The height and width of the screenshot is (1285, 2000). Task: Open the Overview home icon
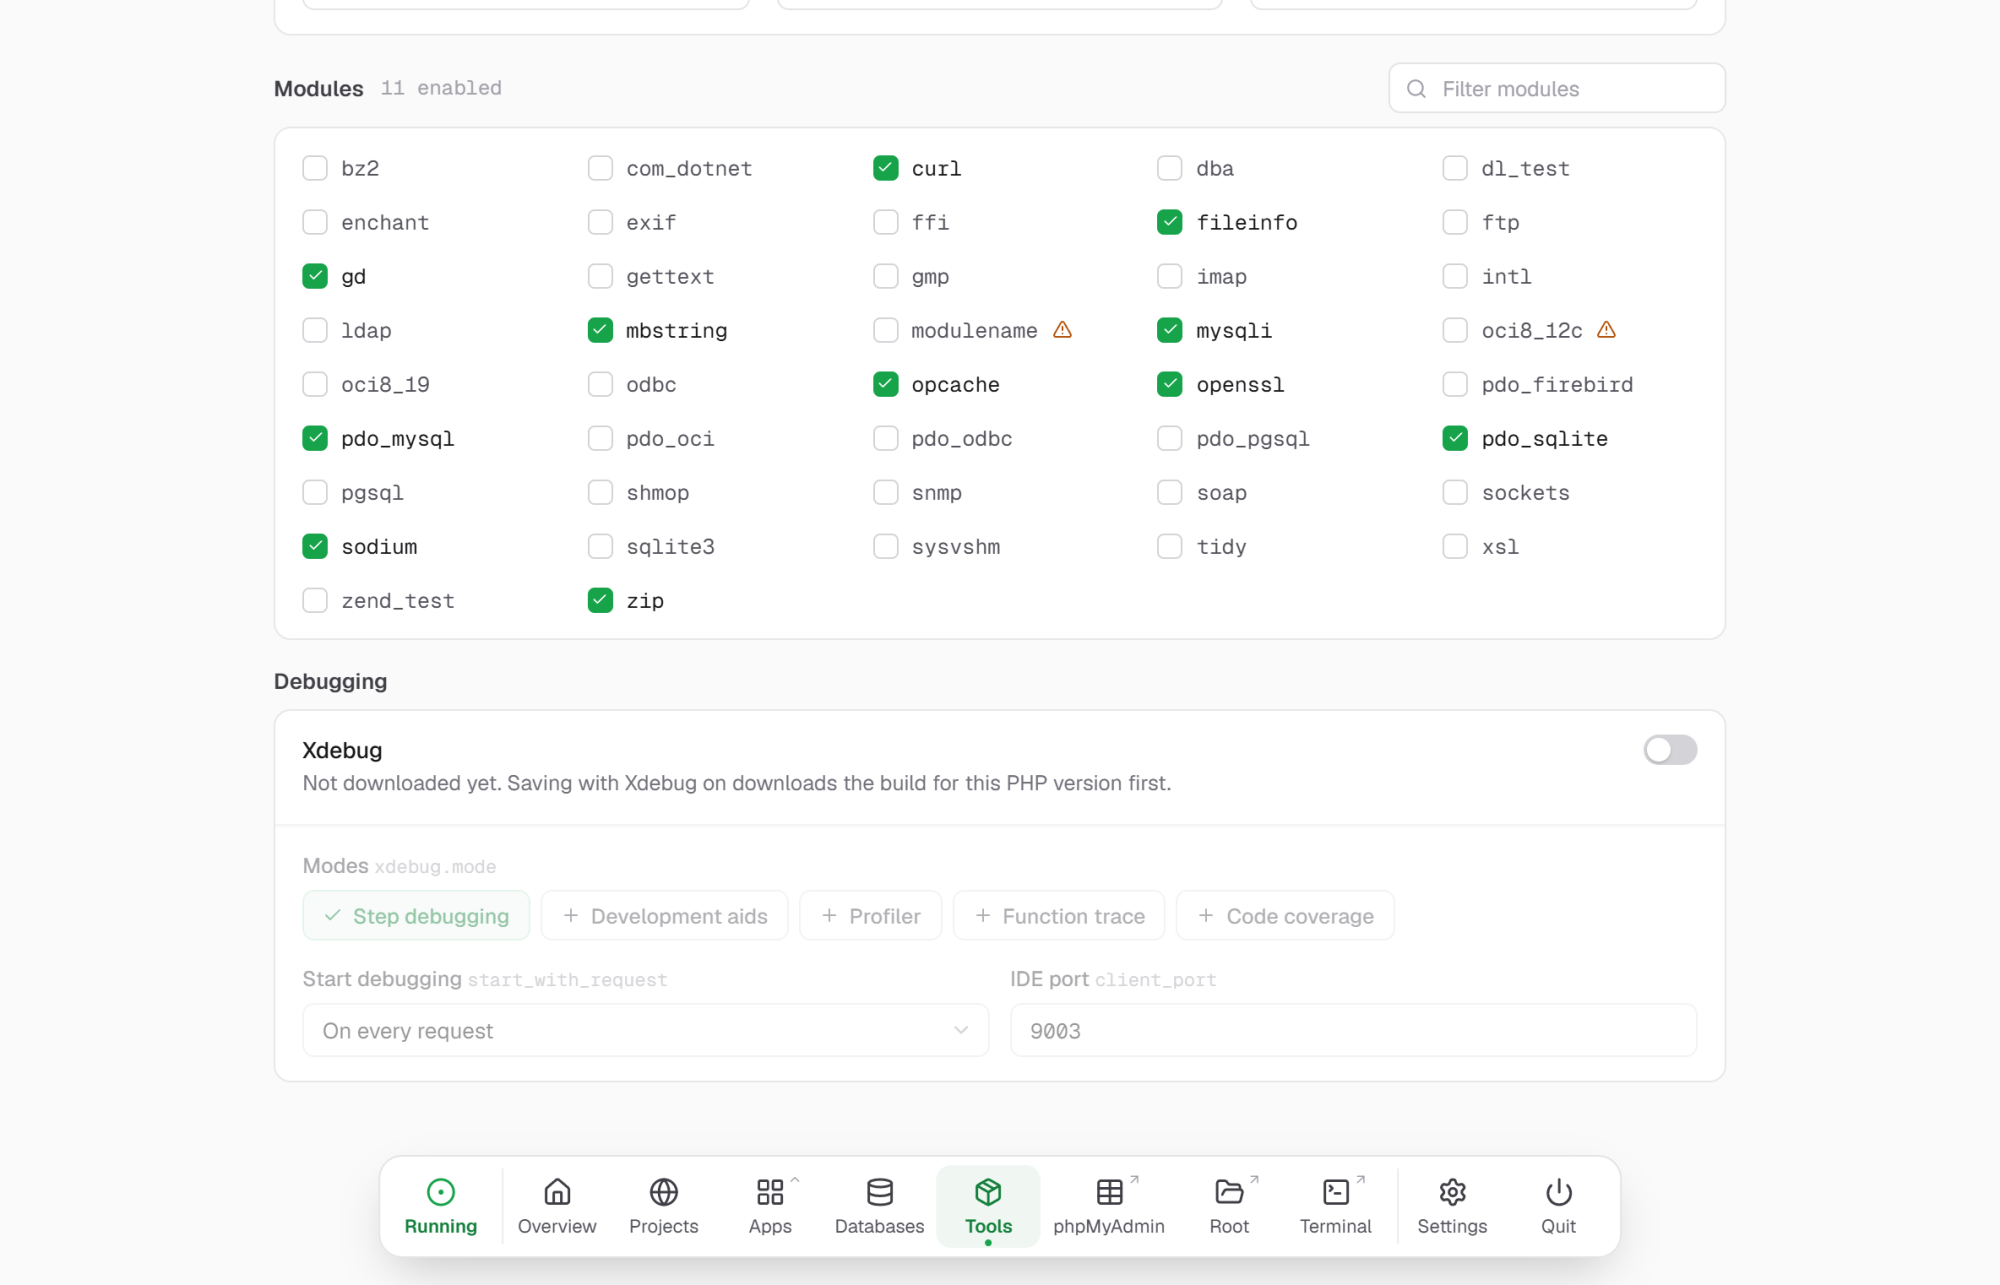click(x=557, y=1192)
